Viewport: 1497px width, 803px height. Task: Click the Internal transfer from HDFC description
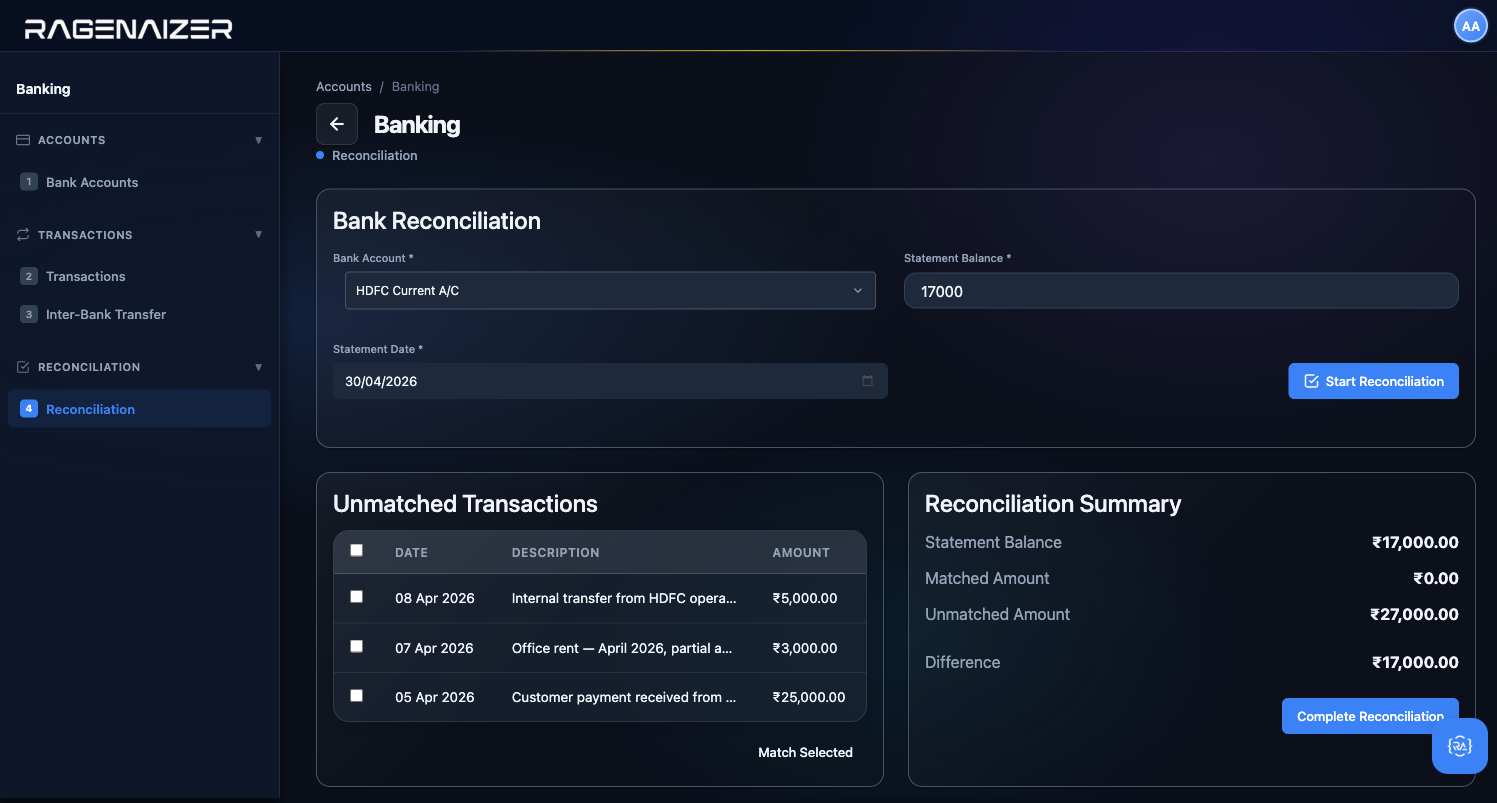[x=624, y=598]
